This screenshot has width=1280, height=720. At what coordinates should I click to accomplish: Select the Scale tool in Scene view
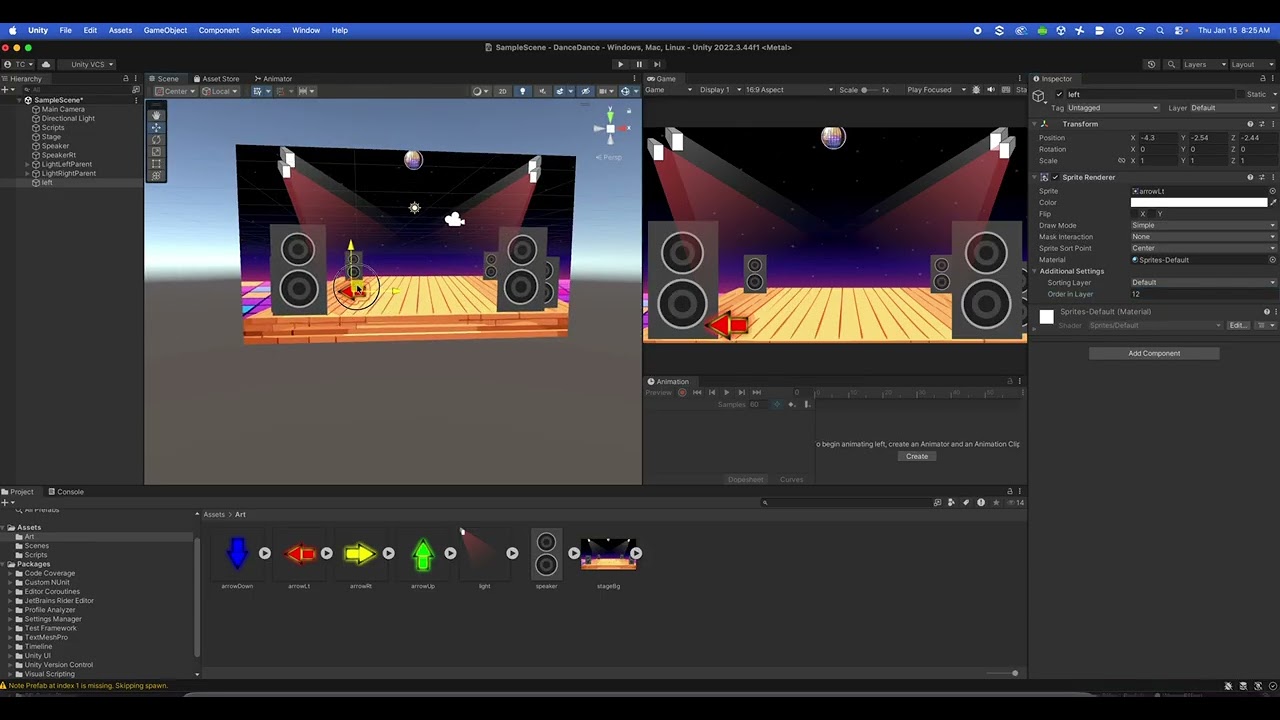[156, 151]
